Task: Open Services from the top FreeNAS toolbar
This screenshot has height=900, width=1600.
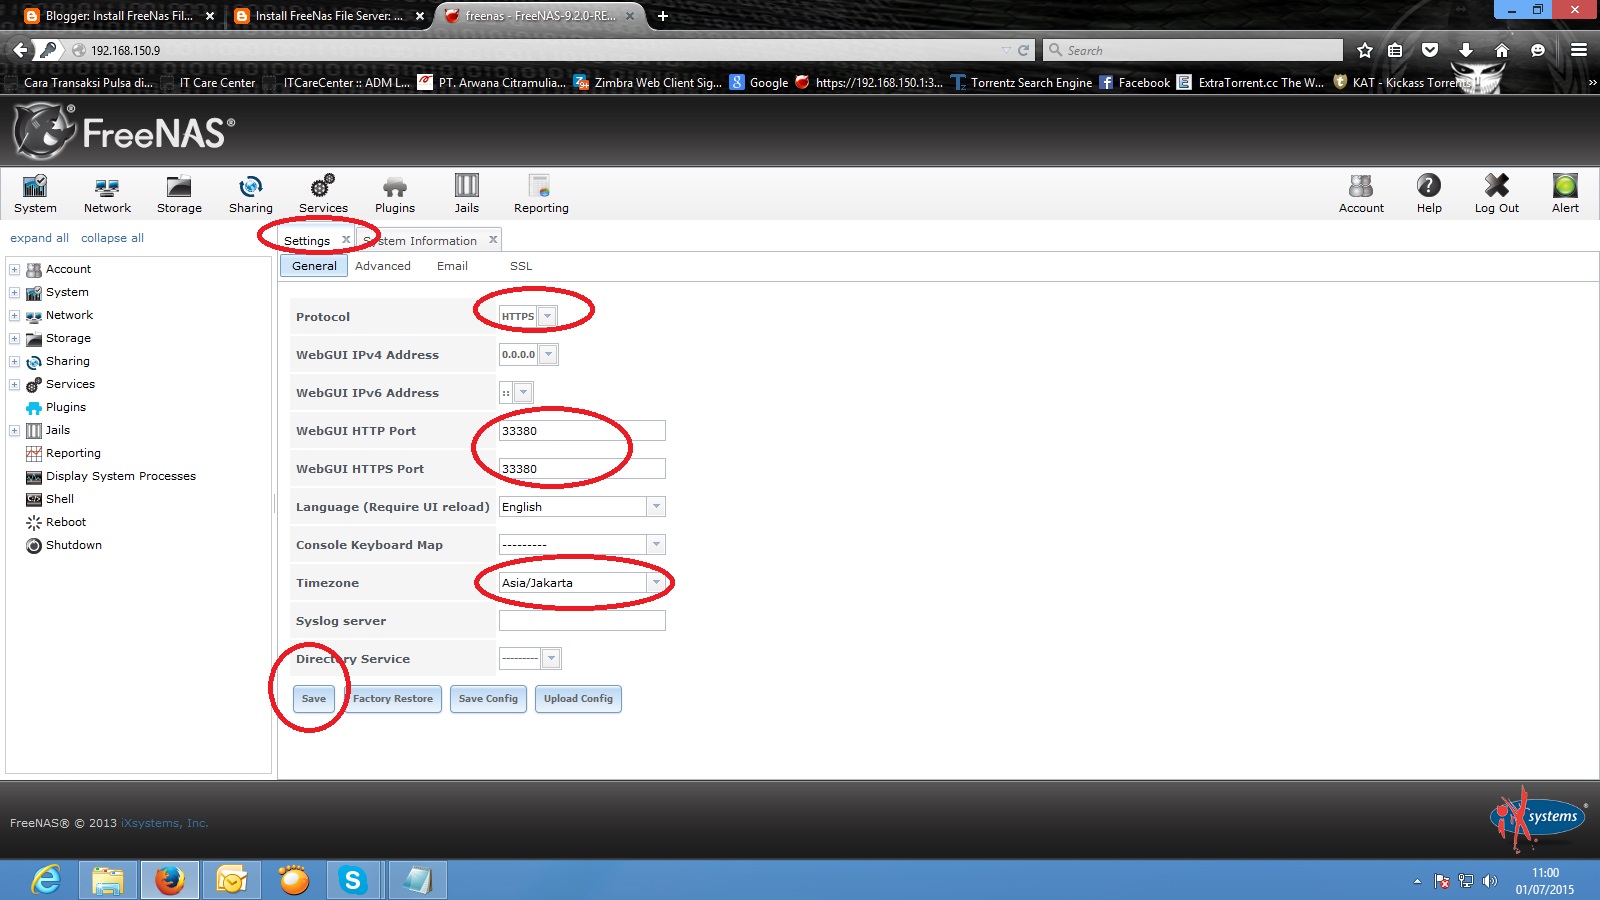Action: pyautogui.click(x=323, y=194)
